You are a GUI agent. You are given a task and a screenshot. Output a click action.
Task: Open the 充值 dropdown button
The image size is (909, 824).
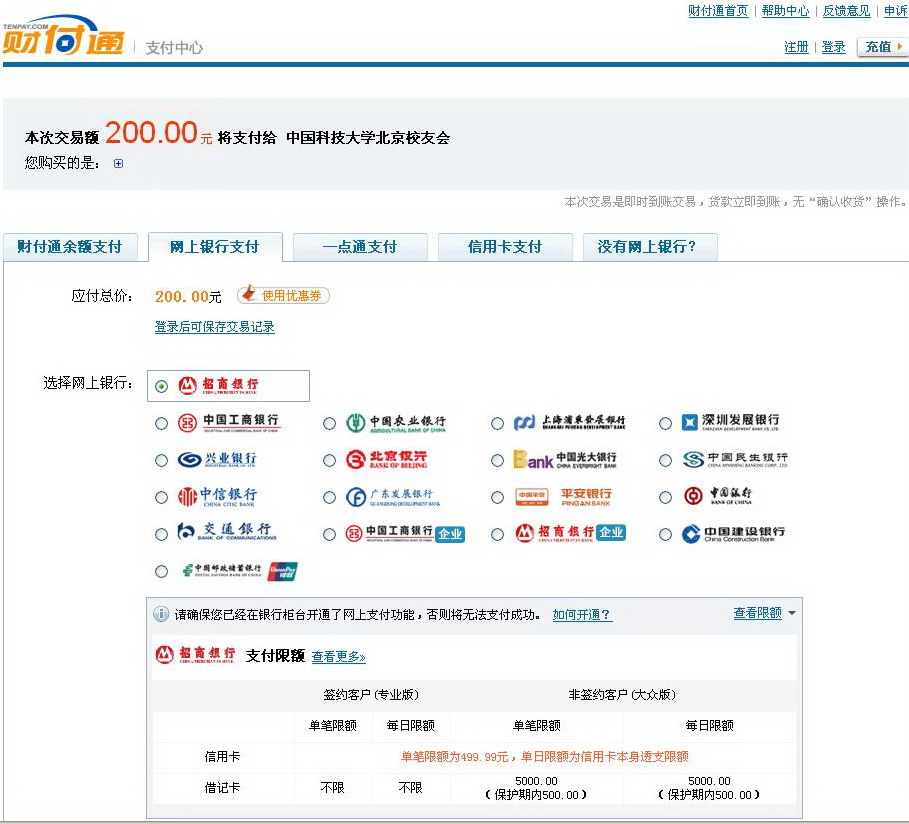pos(882,47)
